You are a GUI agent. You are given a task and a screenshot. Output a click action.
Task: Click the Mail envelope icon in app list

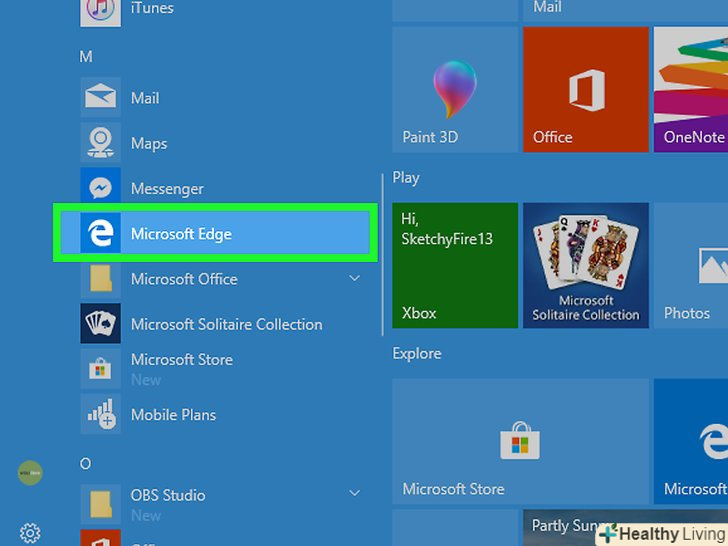pos(100,97)
